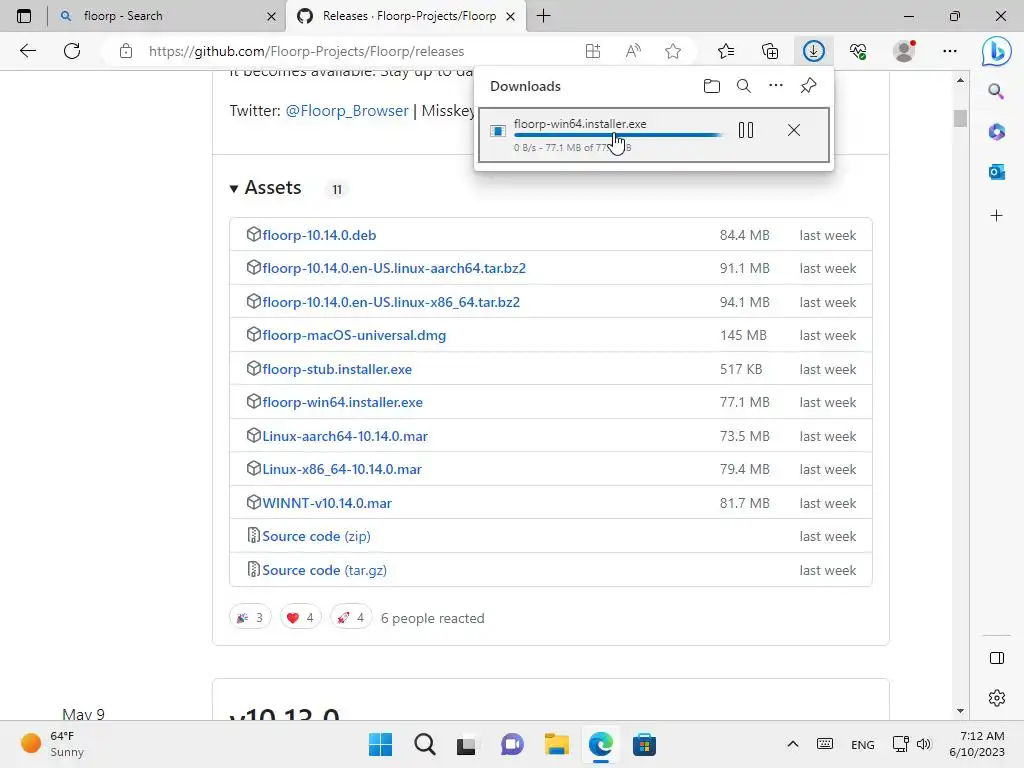Open the Chat app on the taskbar

[x=512, y=744]
